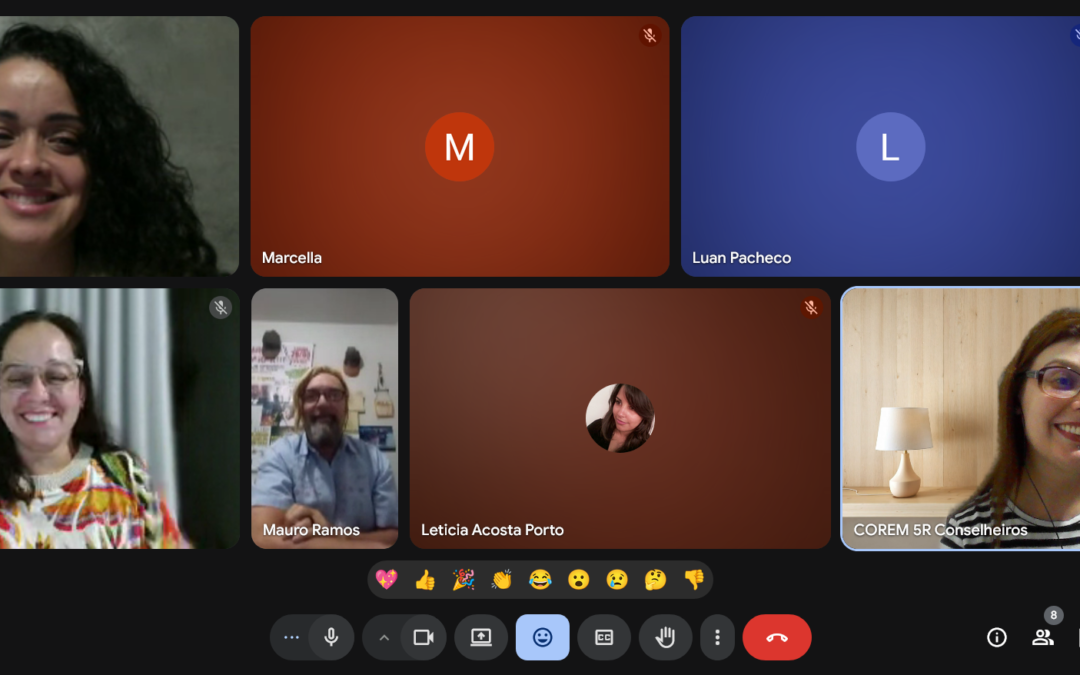Open the meeting details info icon
This screenshot has height=675, width=1080.
(x=997, y=638)
